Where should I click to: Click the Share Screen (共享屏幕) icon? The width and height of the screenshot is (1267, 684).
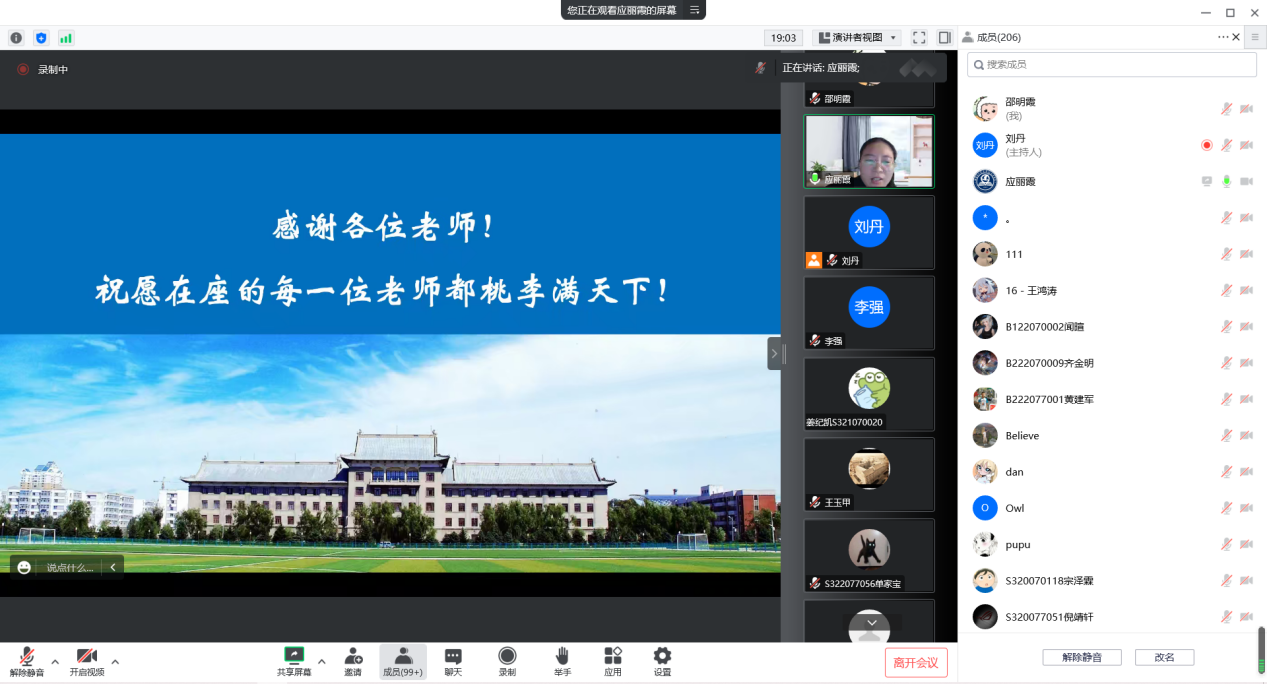pos(294,661)
